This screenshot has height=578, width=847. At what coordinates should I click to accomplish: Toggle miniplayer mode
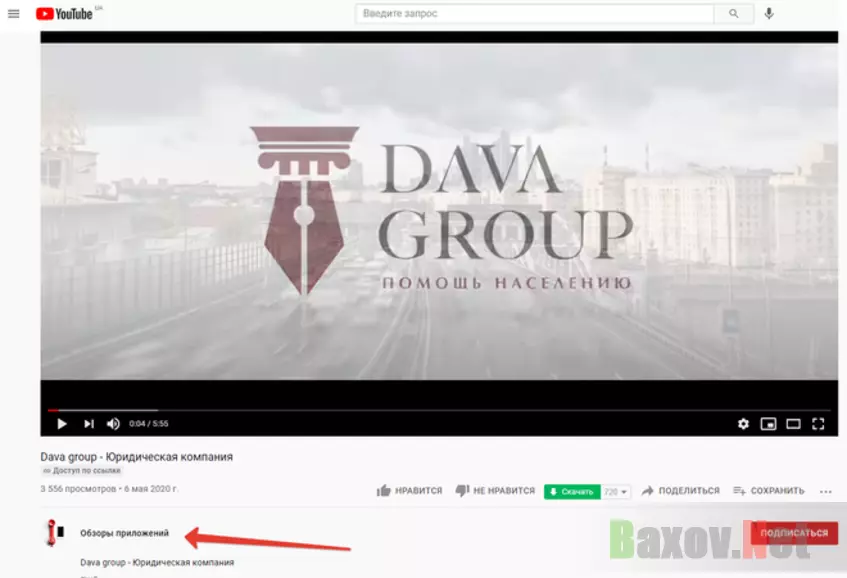[768, 423]
